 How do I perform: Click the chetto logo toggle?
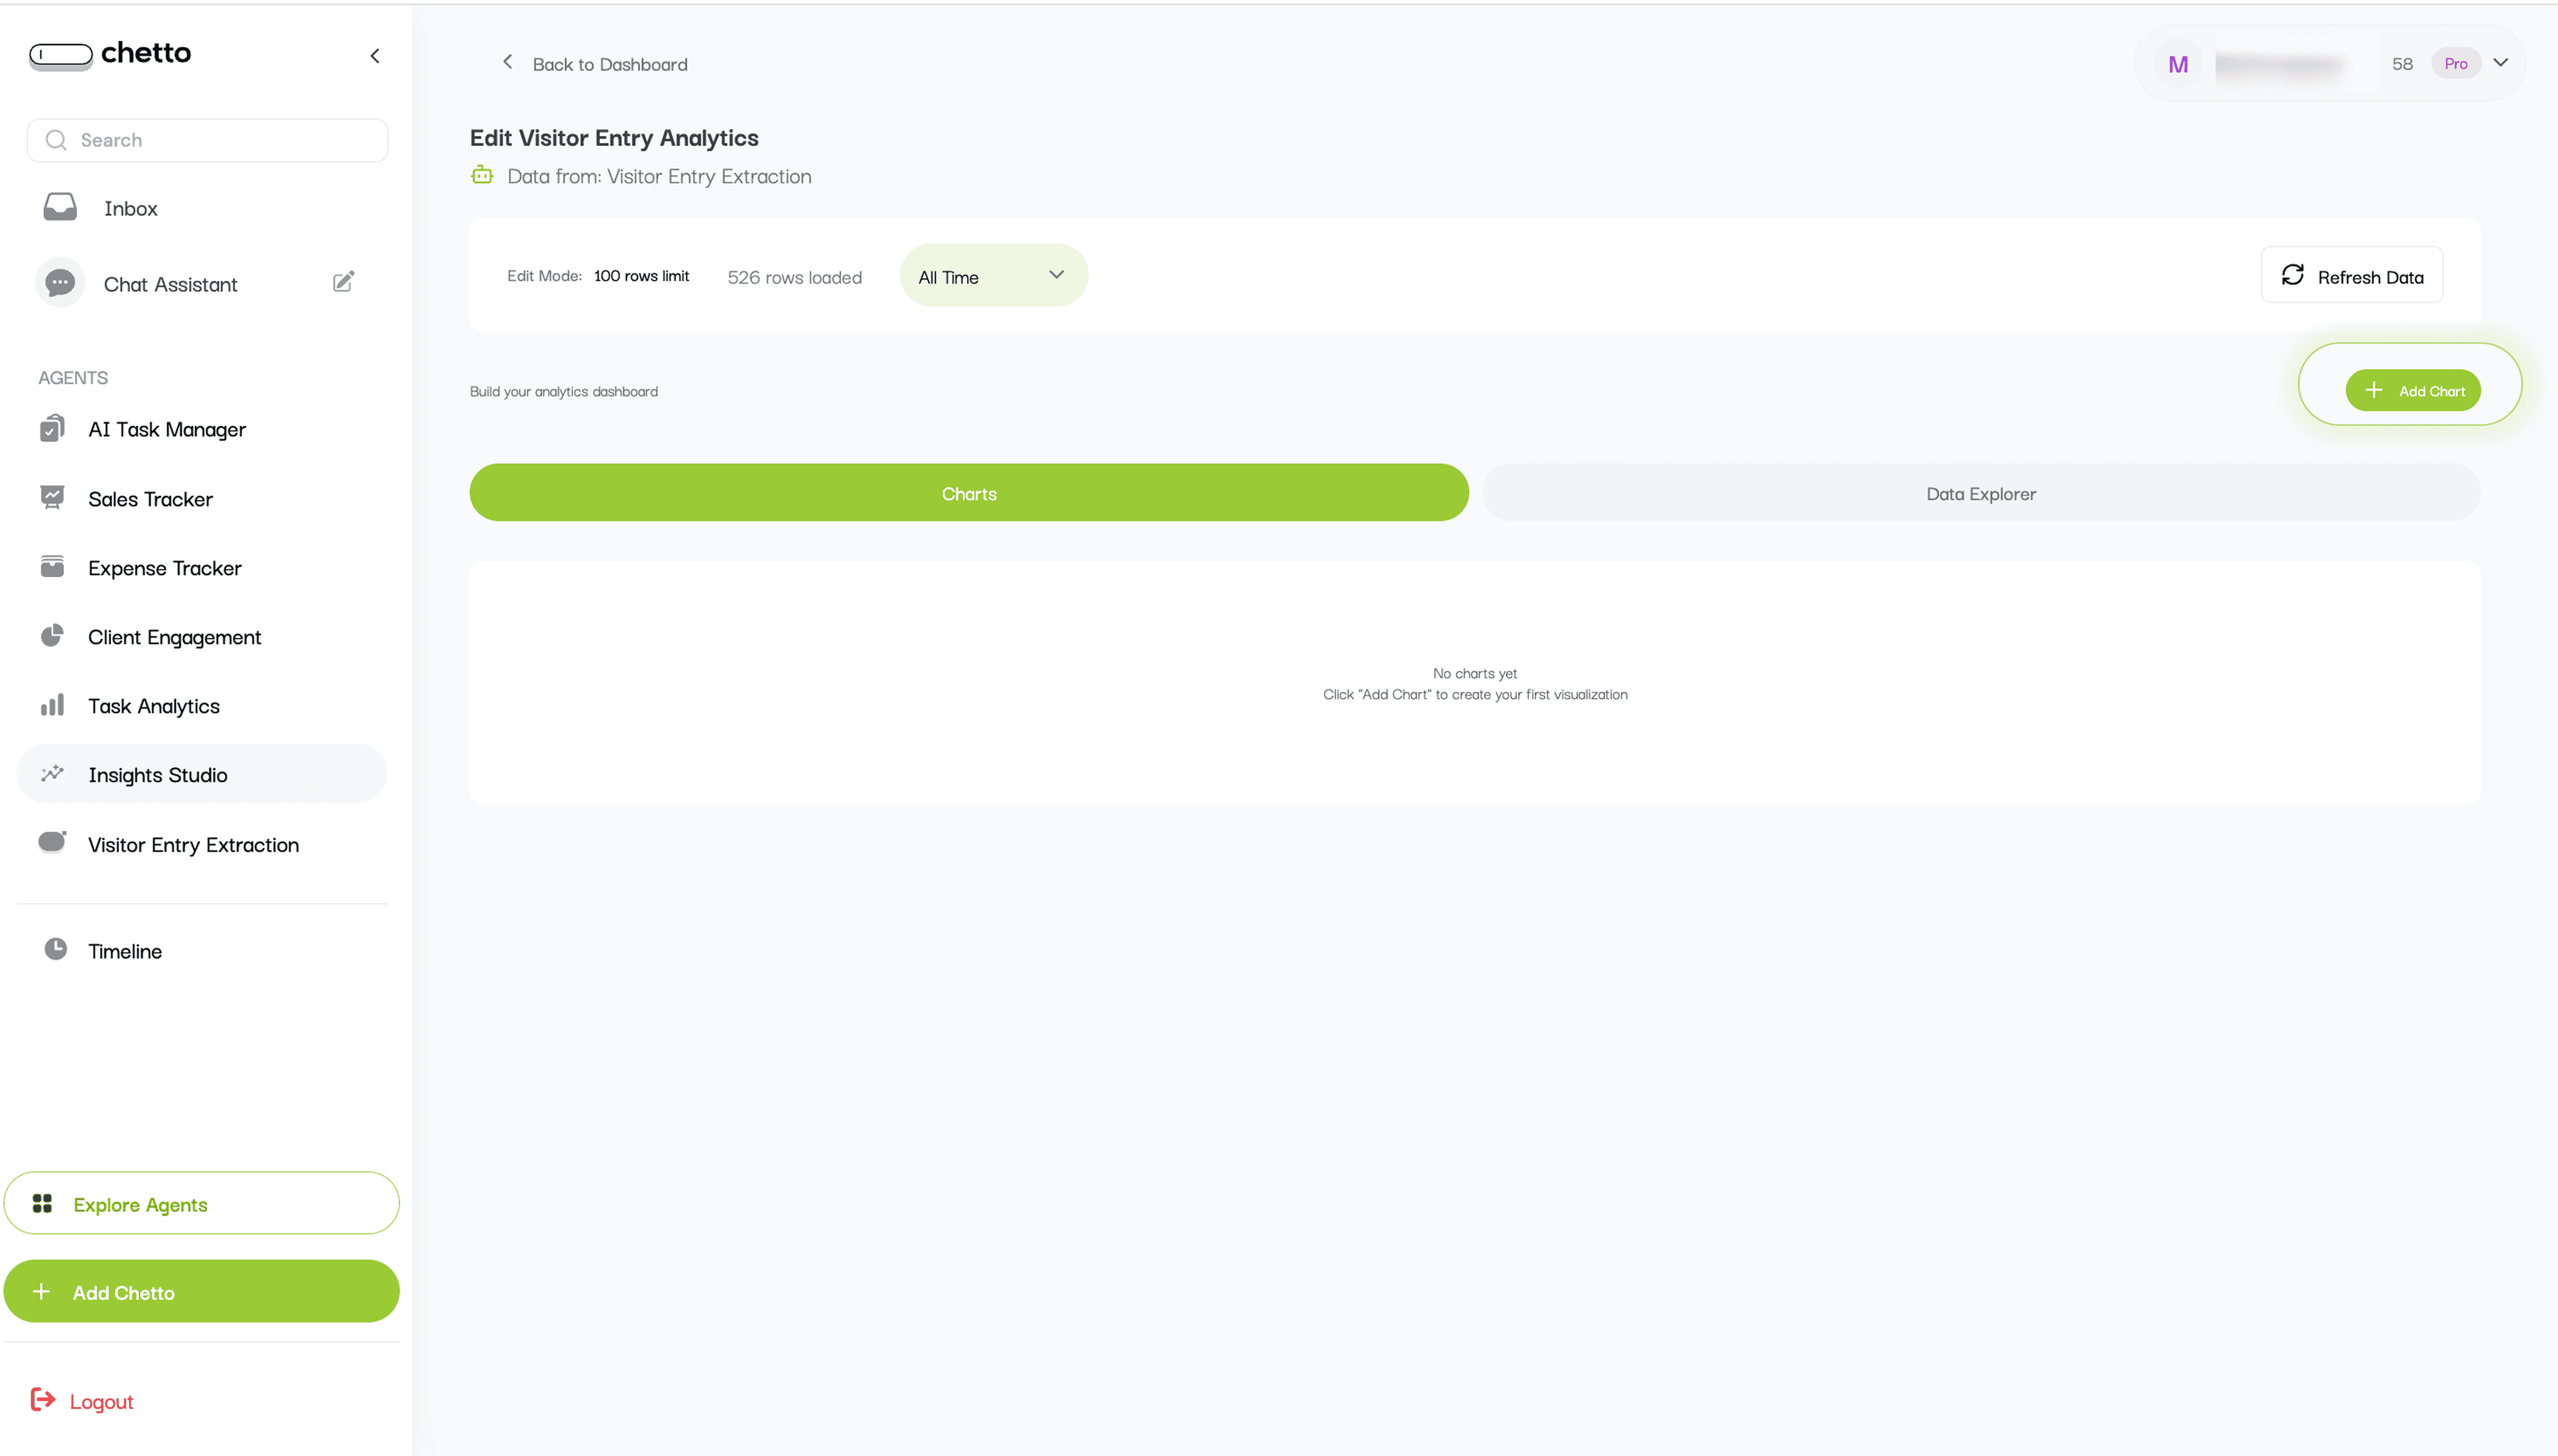(x=61, y=54)
